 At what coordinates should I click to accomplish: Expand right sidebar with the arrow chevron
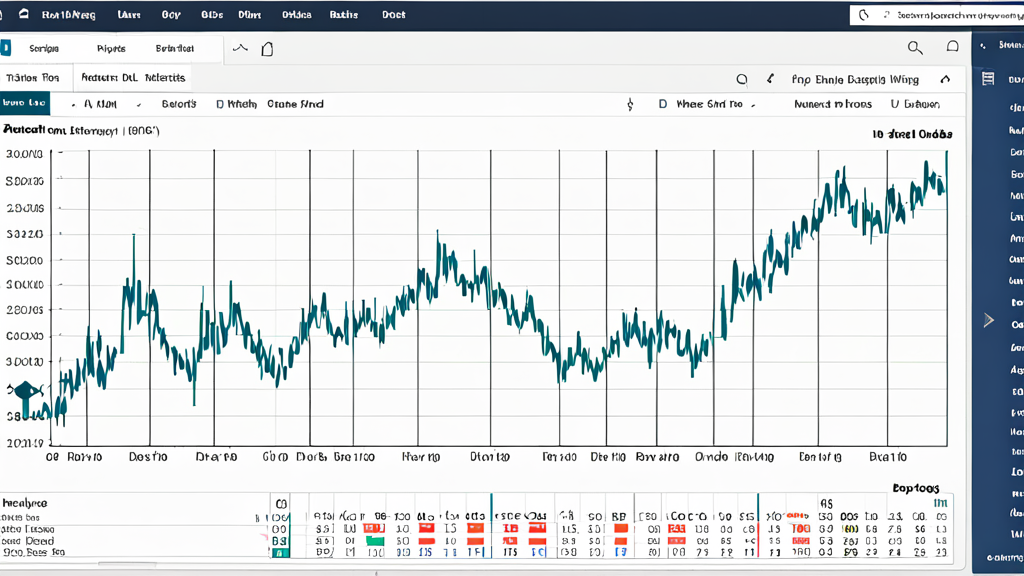tap(989, 320)
